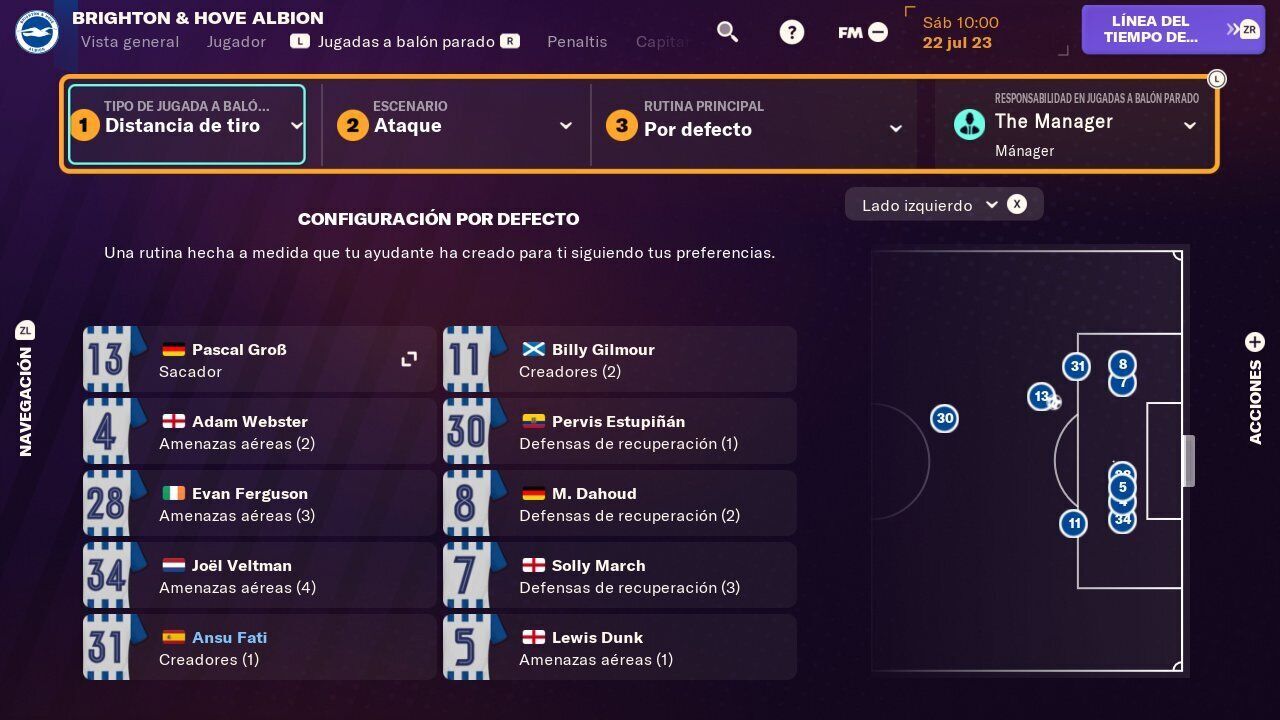Click the plus icon above the Acciones panel
1280x720 pixels.
coord(1255,341)
